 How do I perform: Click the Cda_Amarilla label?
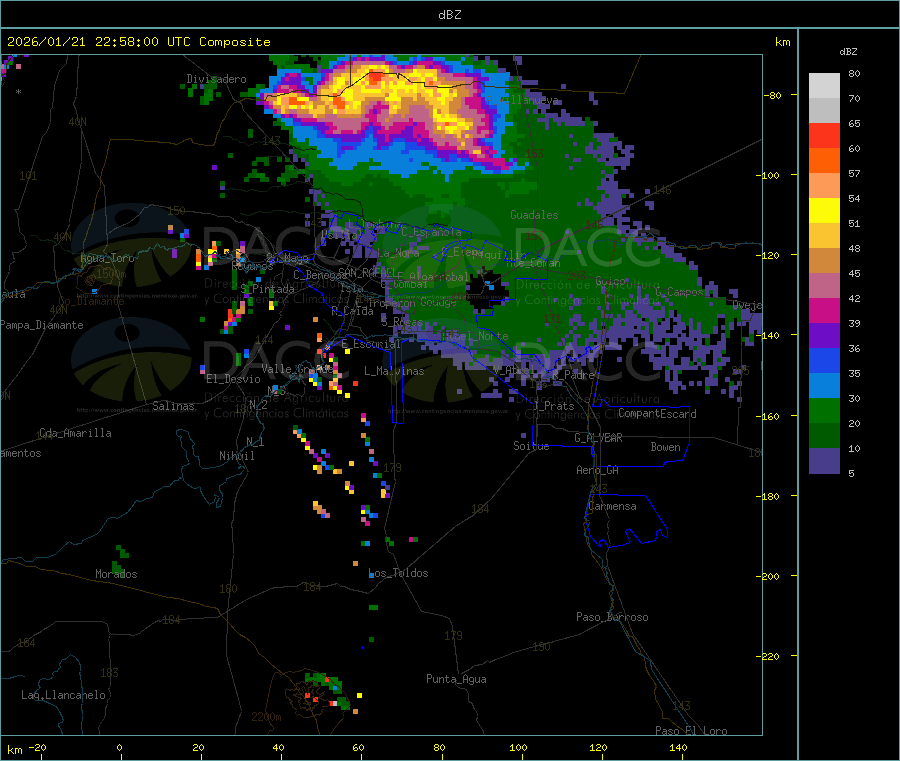pyautogui.click(x=75, y=433)
